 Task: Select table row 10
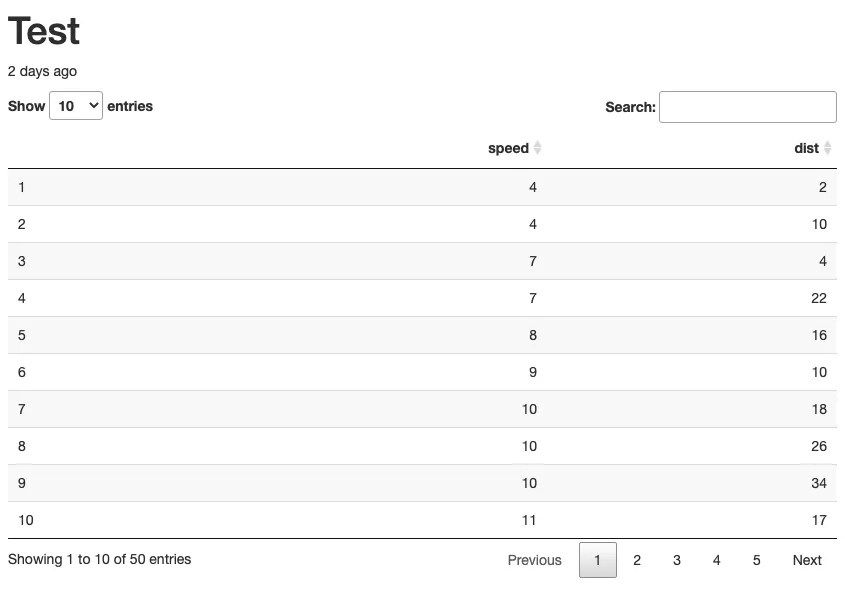[x=26, y=520]
